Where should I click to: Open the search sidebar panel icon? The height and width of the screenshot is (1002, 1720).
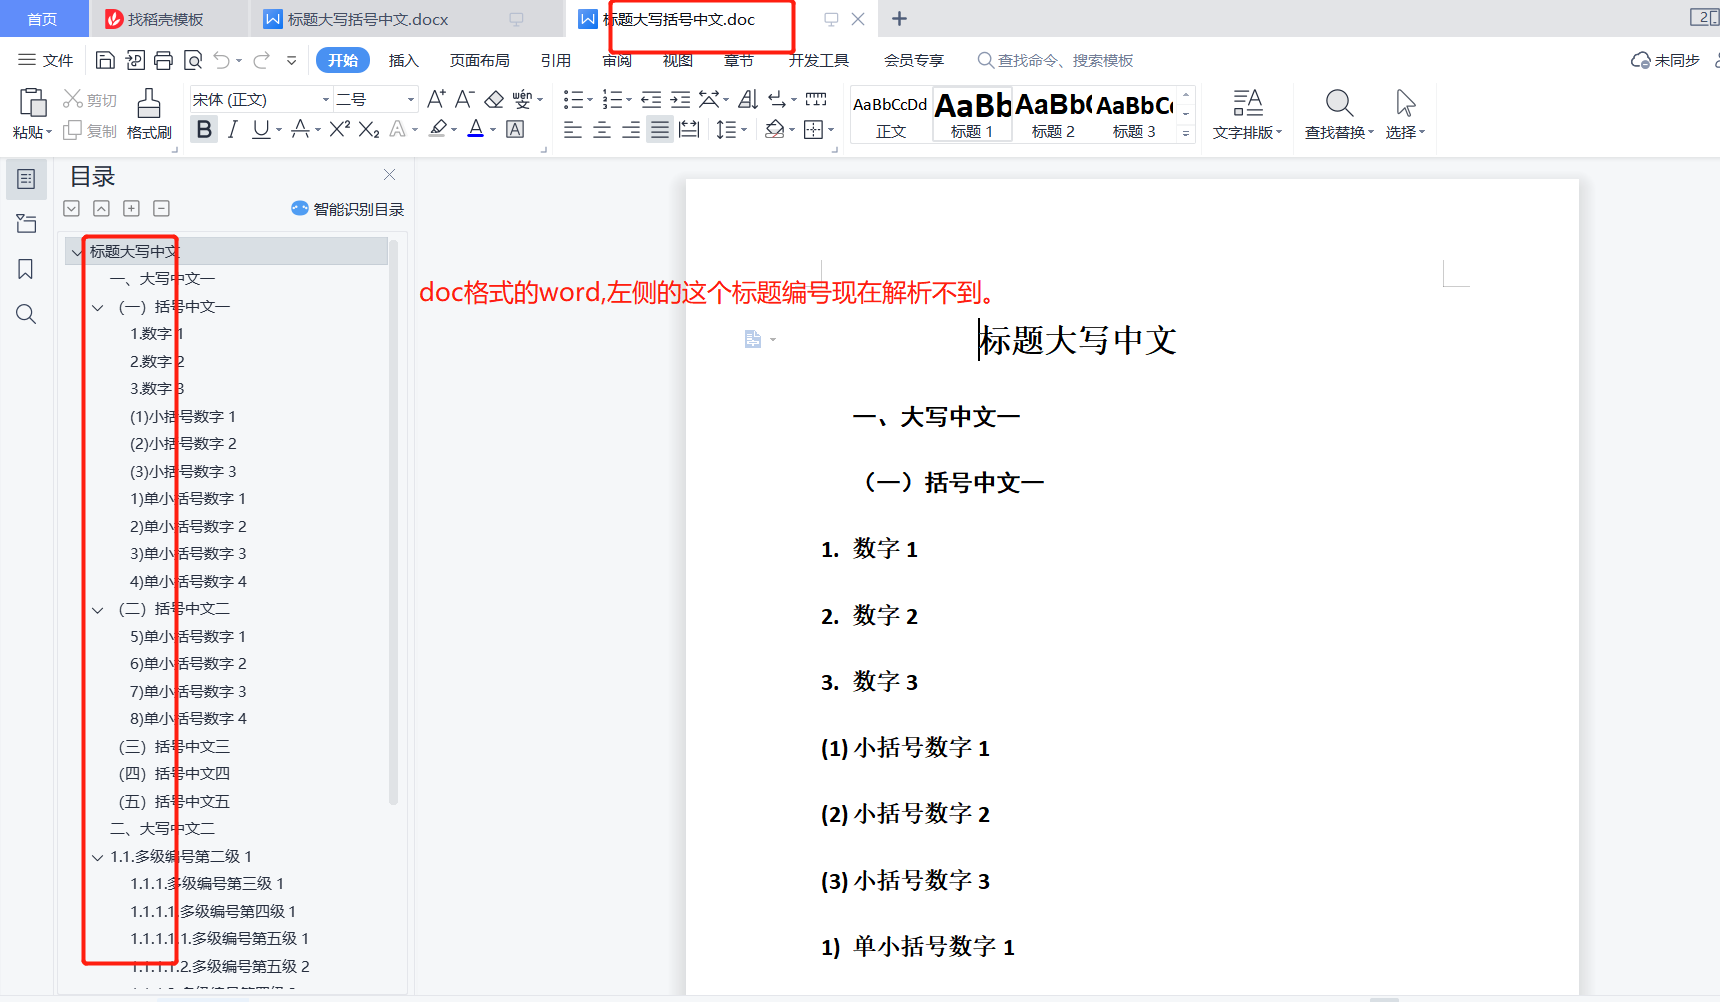[x=26, y=314]
